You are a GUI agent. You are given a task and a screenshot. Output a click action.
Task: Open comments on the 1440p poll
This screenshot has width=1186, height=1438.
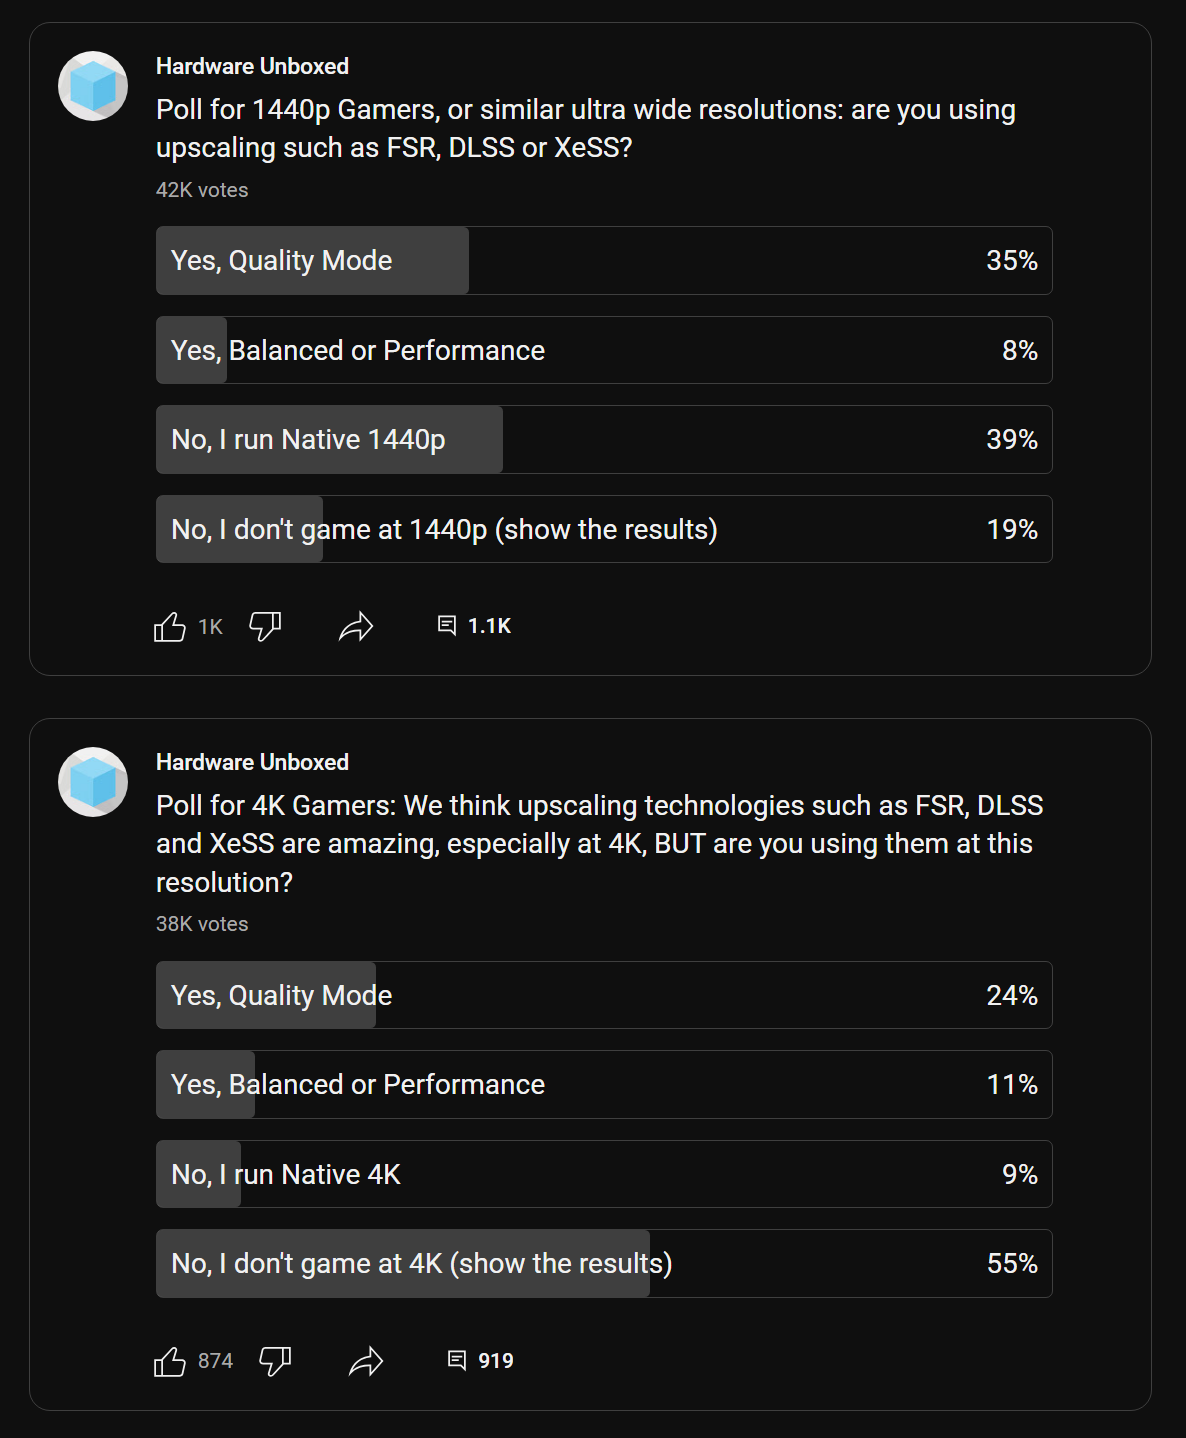[475, 626]
